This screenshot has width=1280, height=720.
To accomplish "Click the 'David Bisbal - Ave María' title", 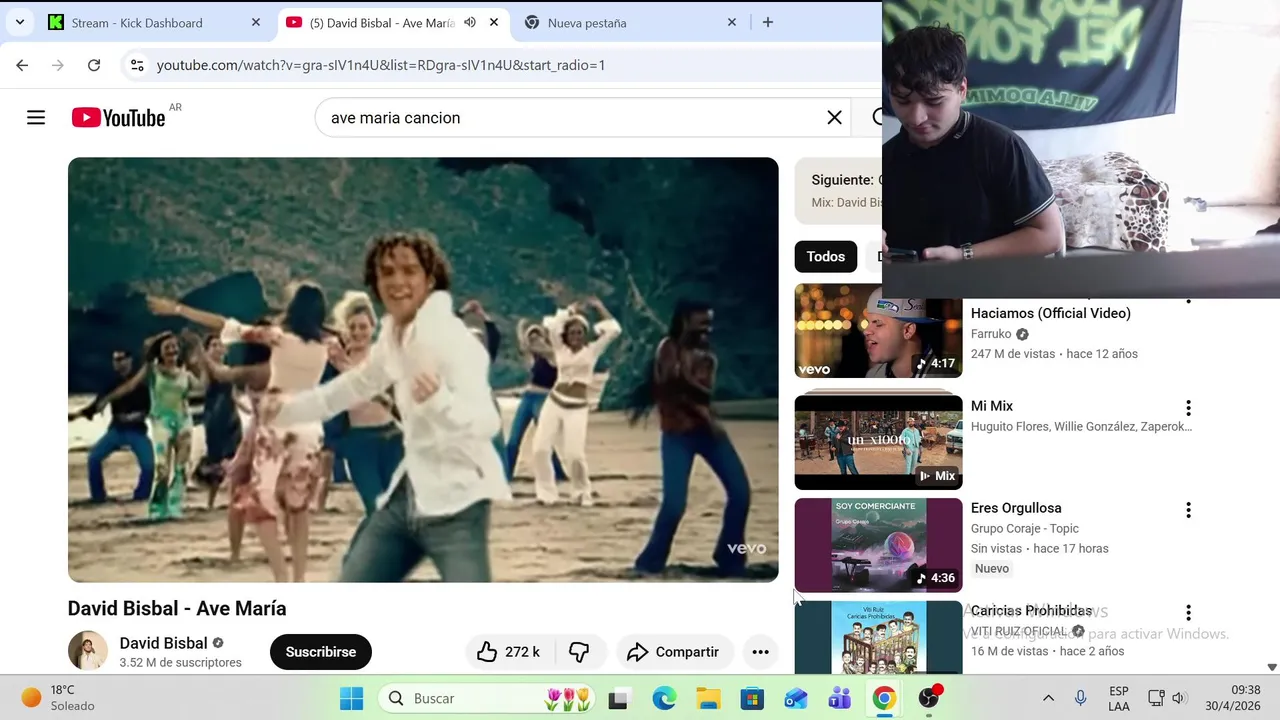I will [x=177, y=608].
